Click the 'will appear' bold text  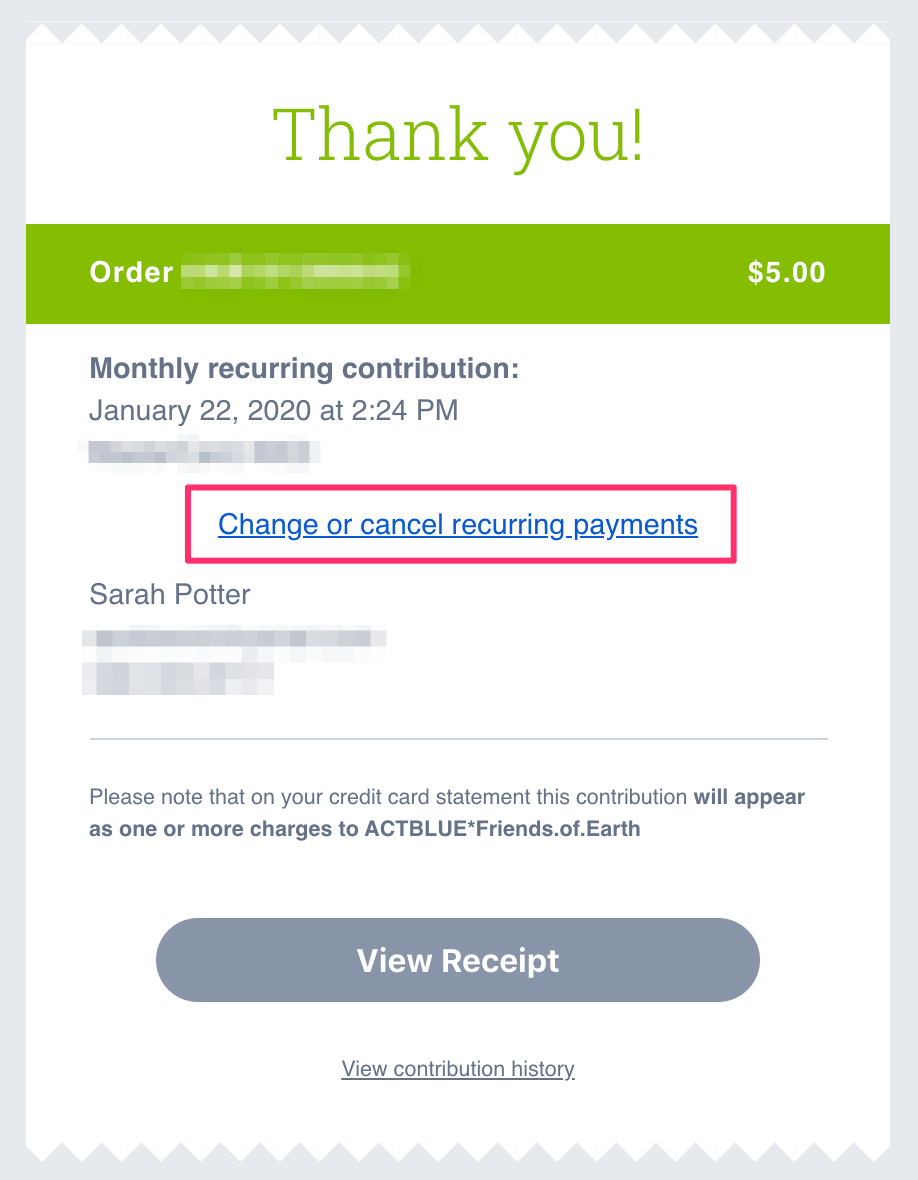749,797
